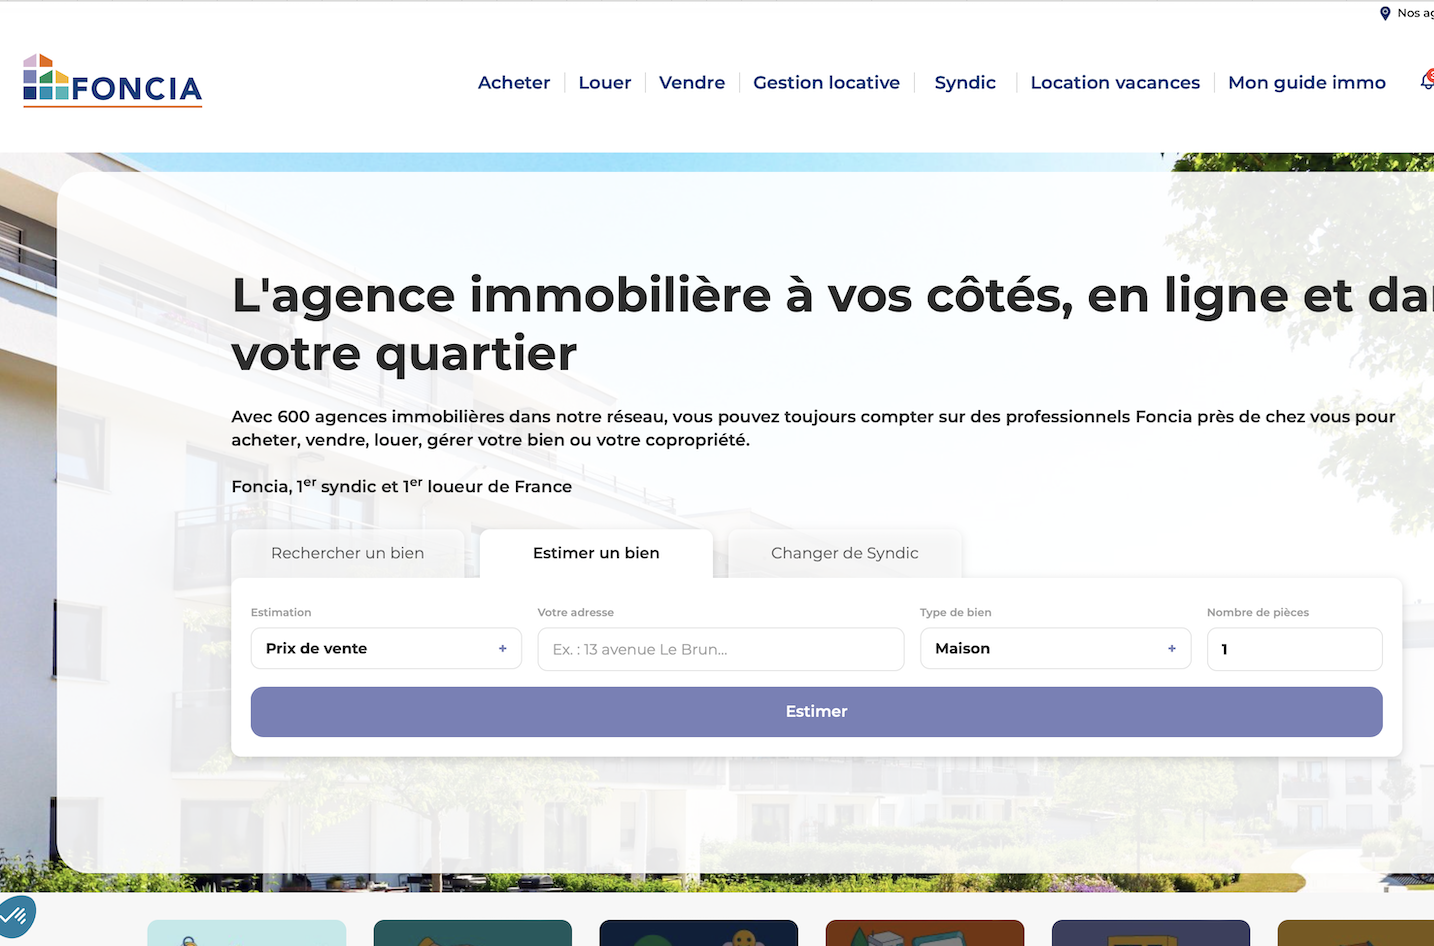Click the double-checkmark badge icon

tap(16, 914)
